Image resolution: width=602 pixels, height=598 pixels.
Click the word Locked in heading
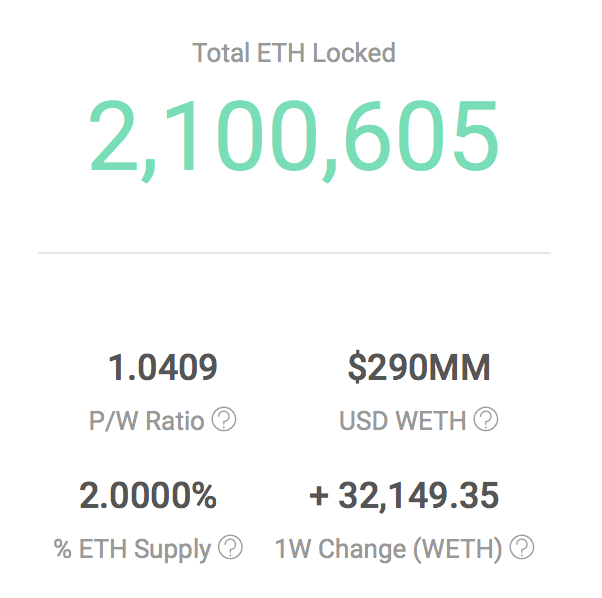click(354, 53)
